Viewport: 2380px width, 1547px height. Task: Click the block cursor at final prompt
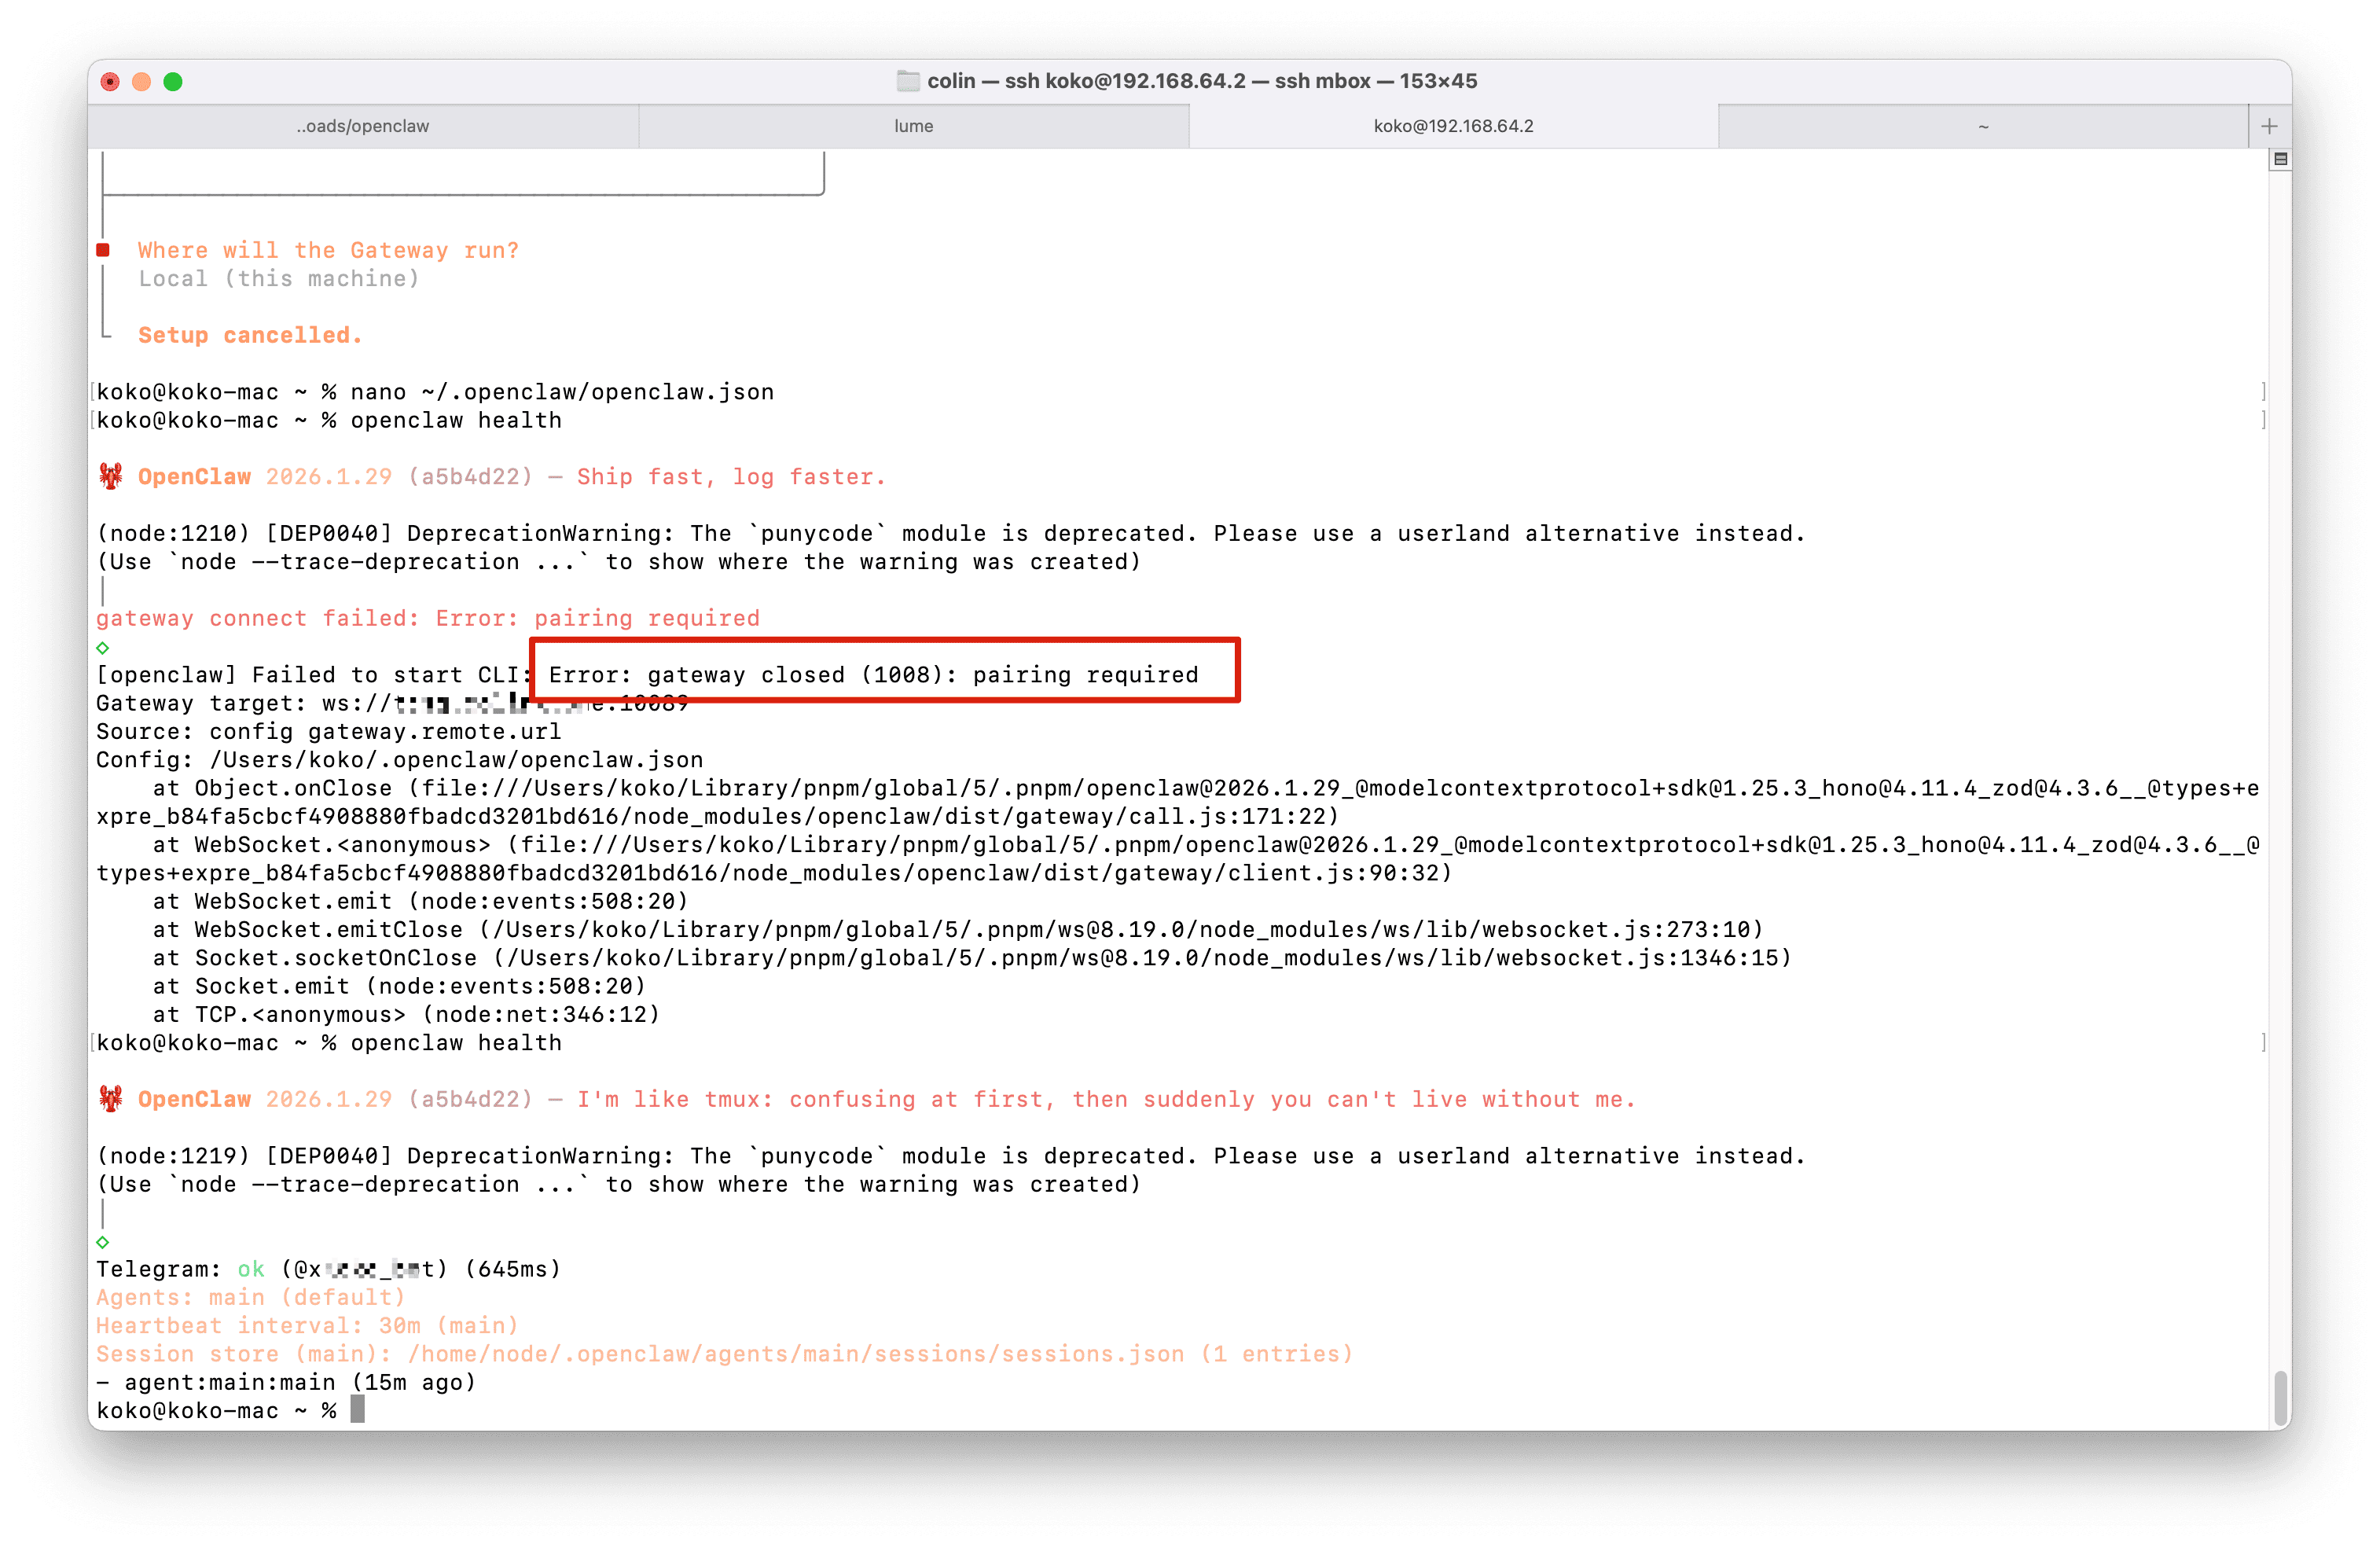357,1410
